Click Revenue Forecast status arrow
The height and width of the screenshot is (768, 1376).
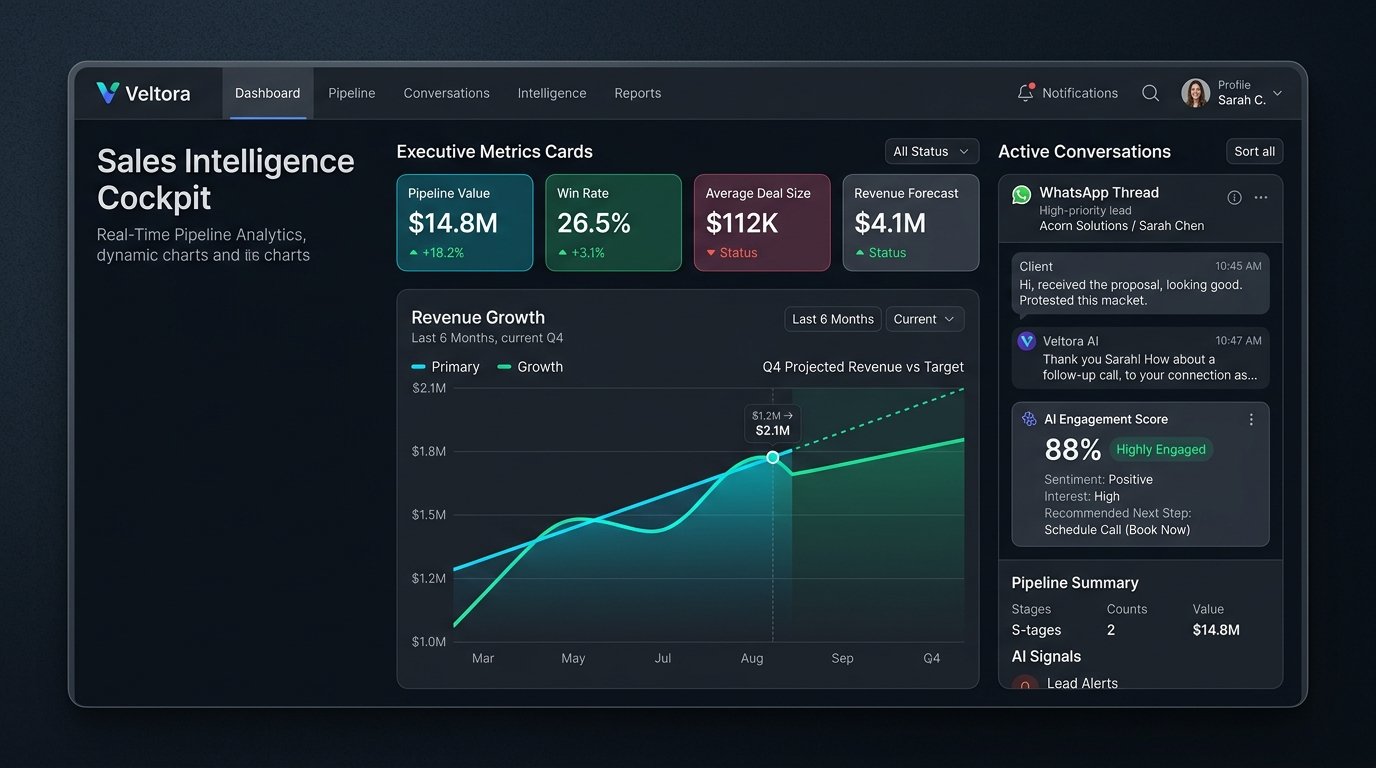(860, 253)
